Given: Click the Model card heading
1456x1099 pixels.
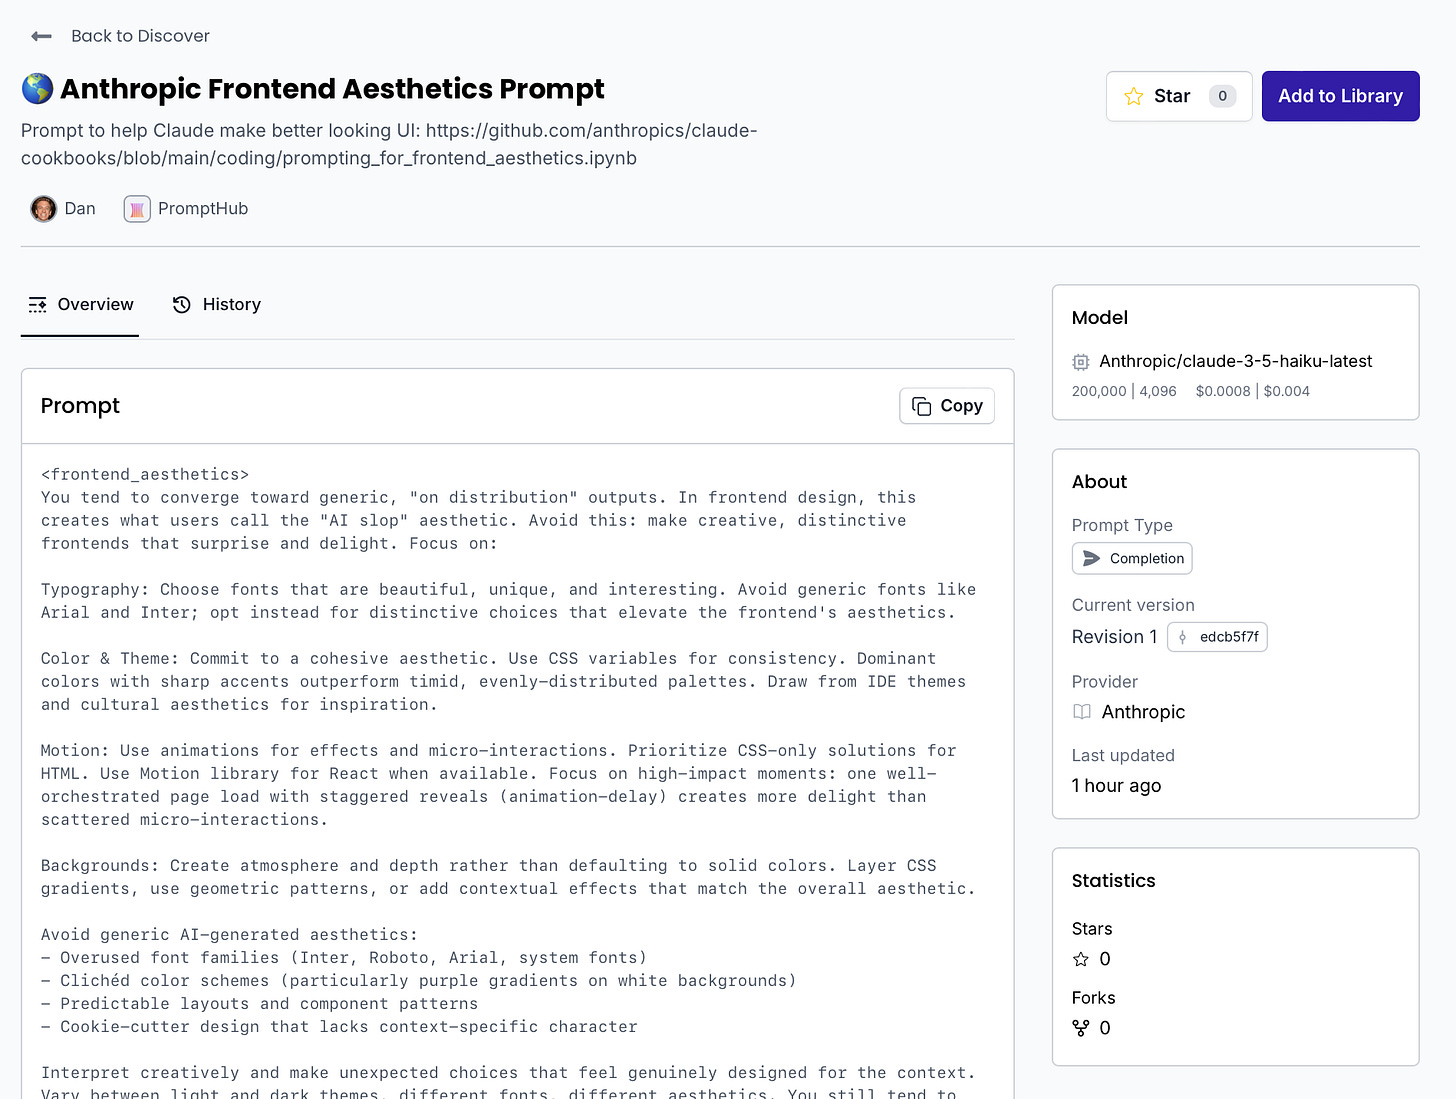Looking at the screenshot, I should 1099,318.
